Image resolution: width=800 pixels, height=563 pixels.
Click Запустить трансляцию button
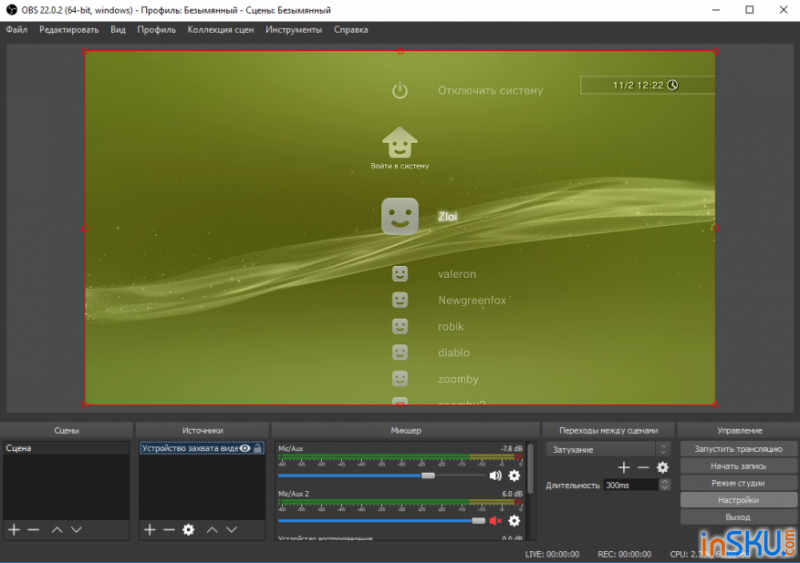pos(738,449)
